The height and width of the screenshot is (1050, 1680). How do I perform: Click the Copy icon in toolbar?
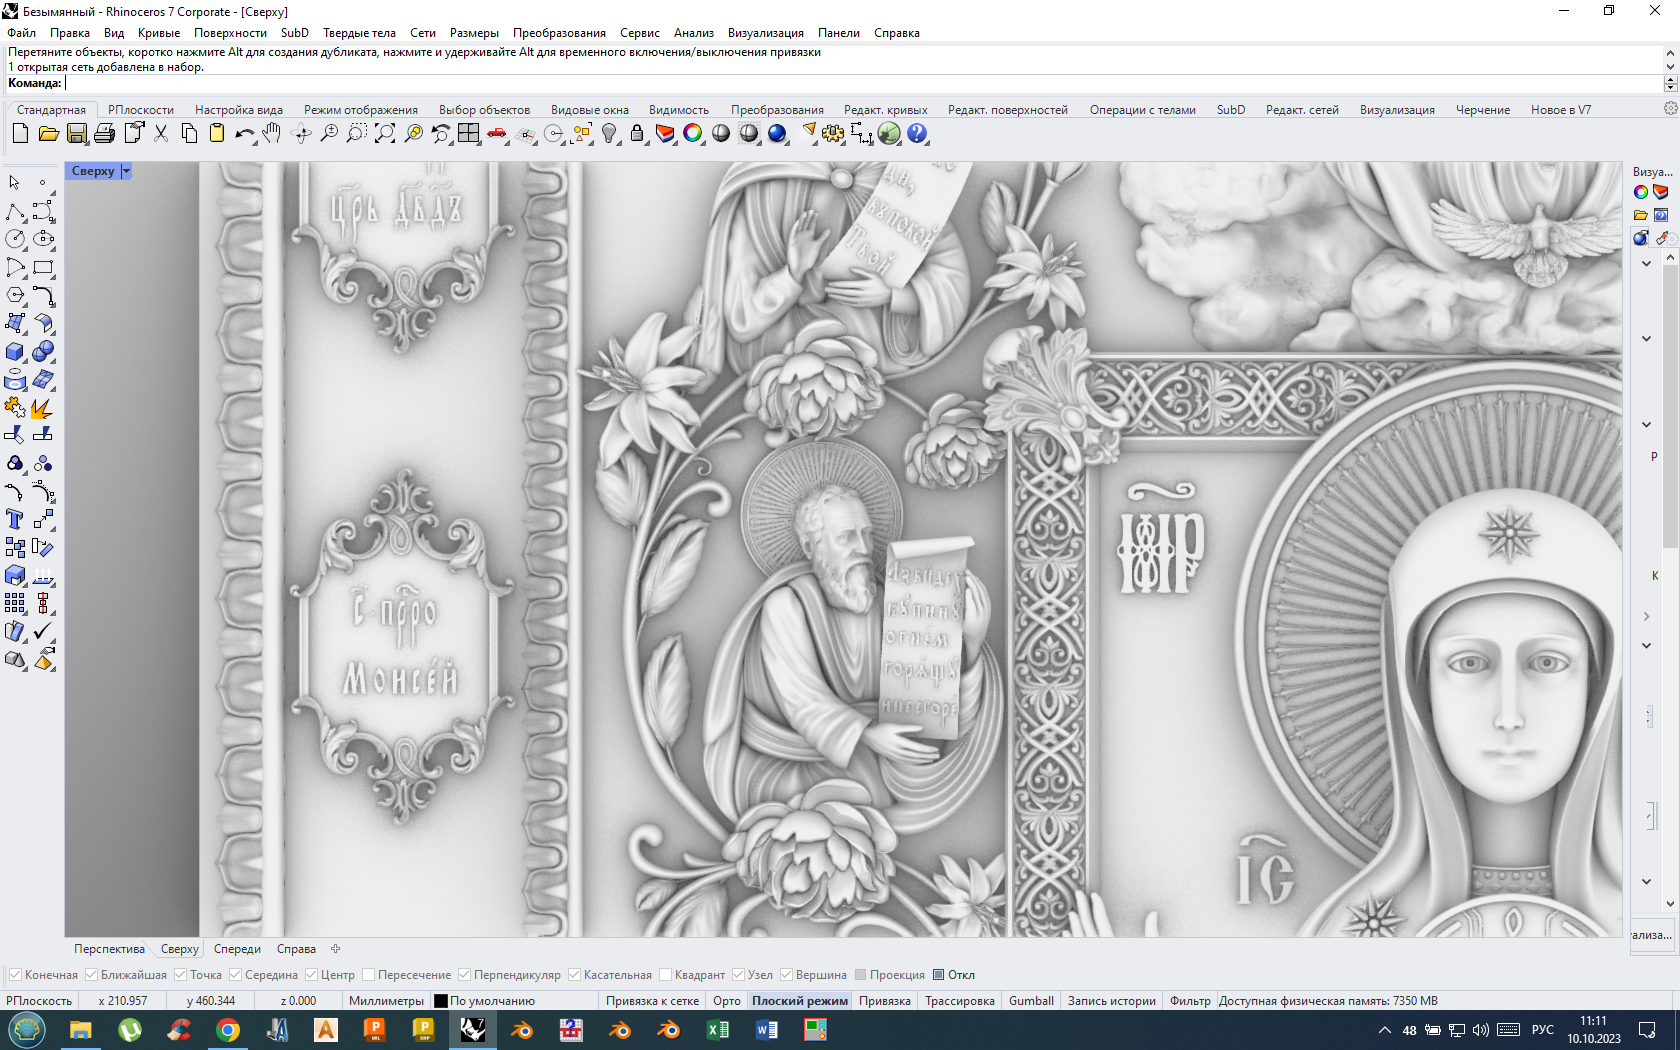(189, 133)
